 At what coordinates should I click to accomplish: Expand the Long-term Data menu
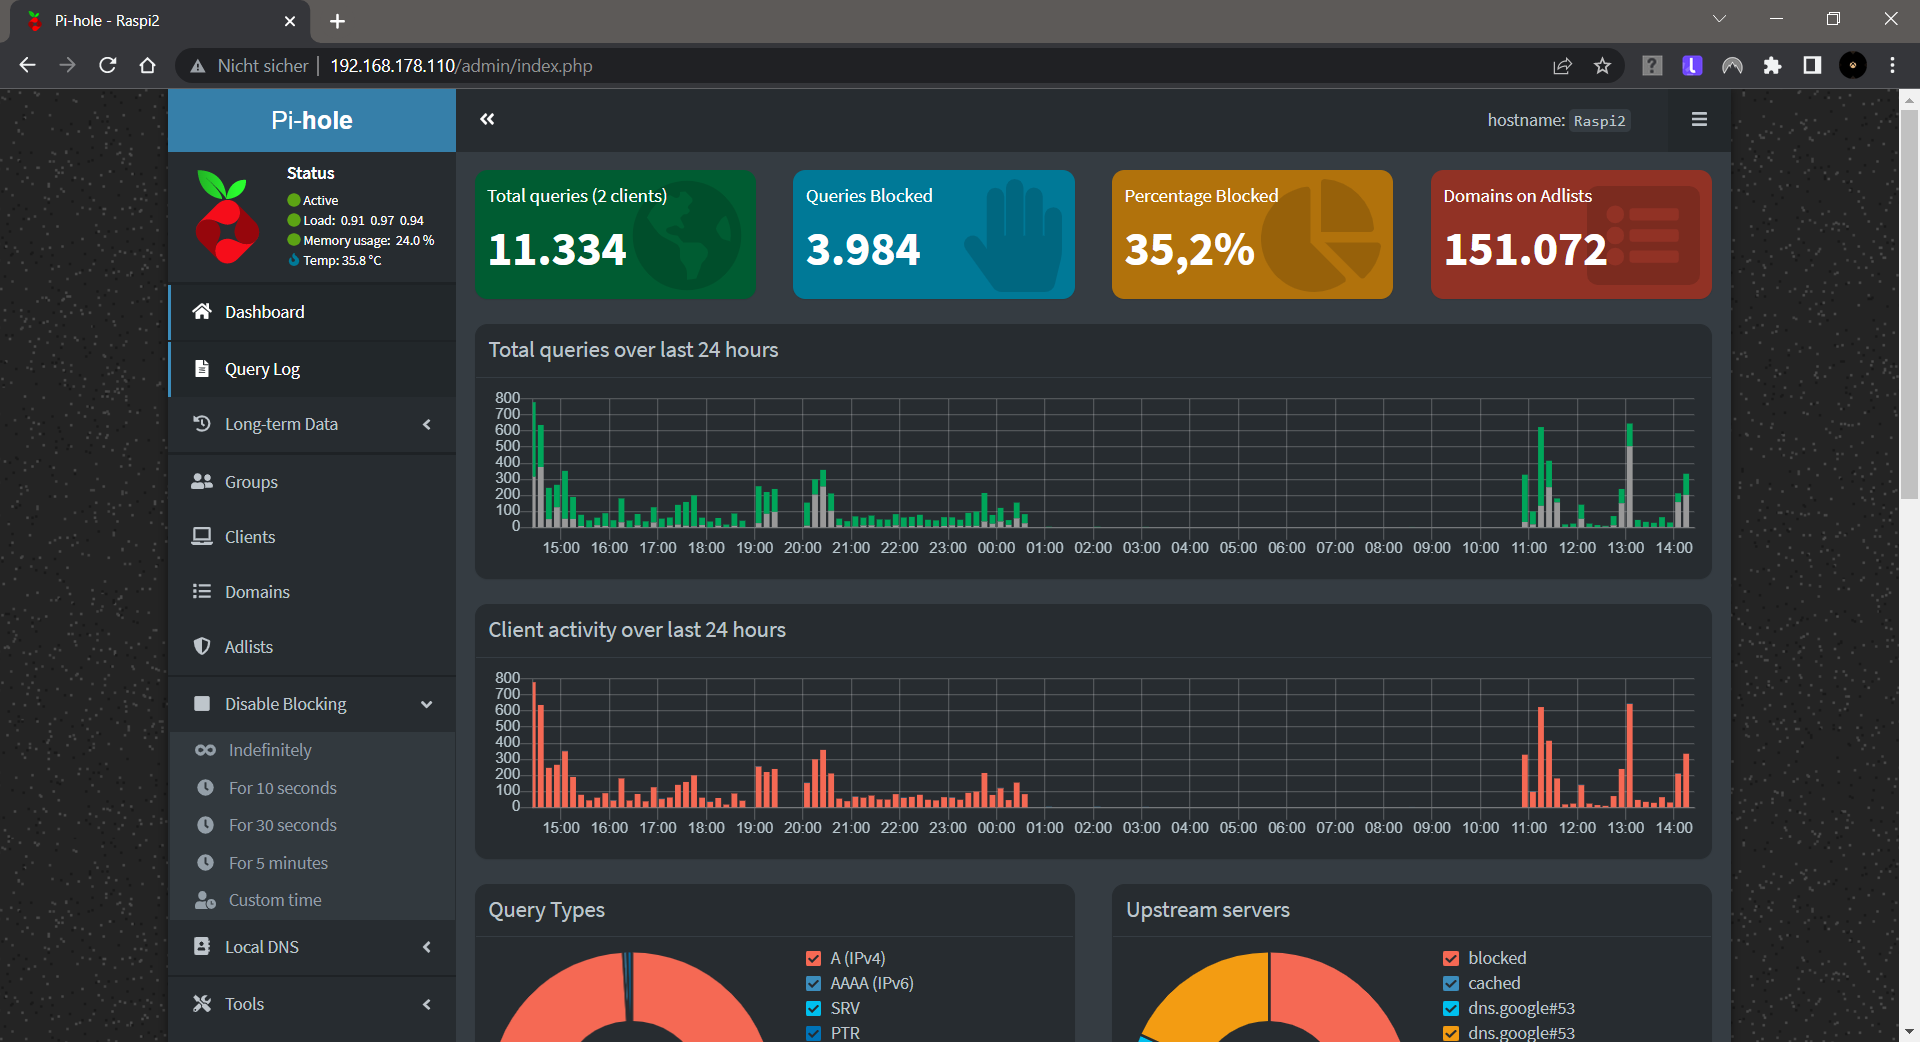[x=312, y=425]
